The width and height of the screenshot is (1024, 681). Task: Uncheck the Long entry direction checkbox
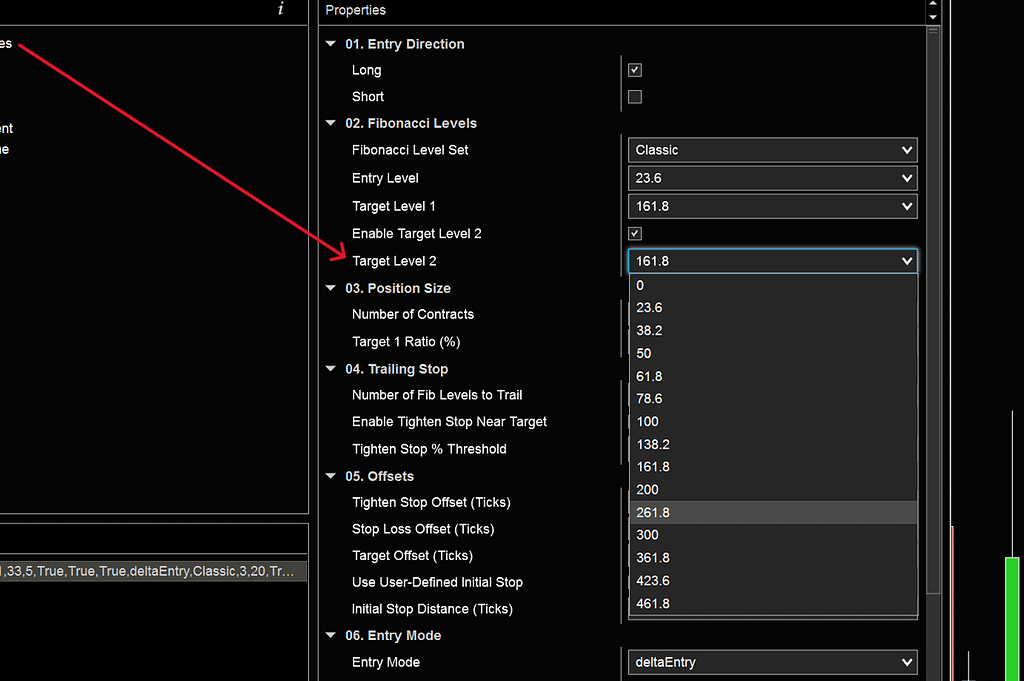point(634,70)
